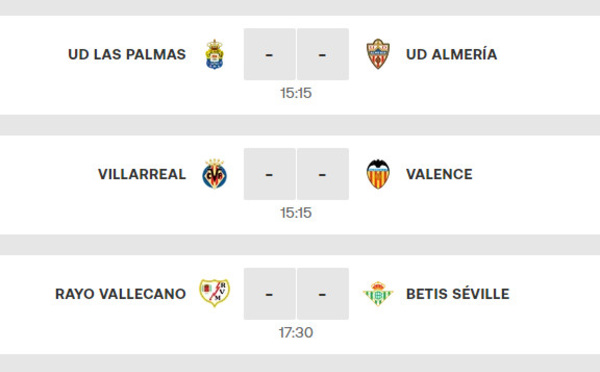Click the Villarreal club crest
Image resolution: width=600 pixels, height=372 pixels.
point(214,174)
